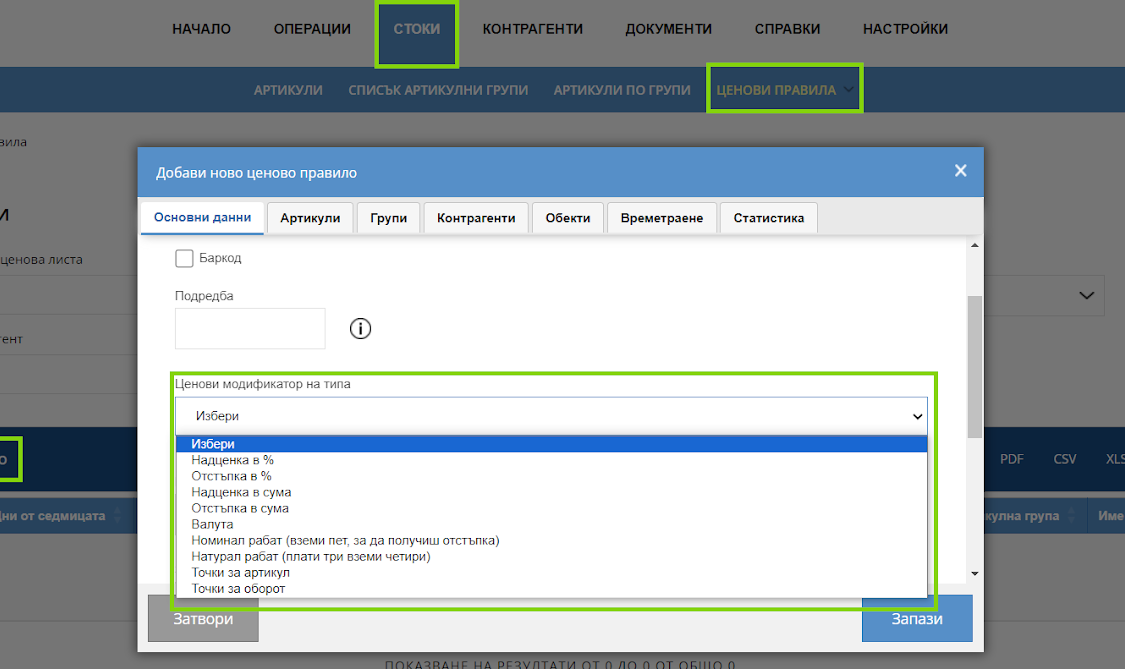The height and width of the screenshot is (669, 1125).
Task: Open the Обекти tab
Action: coord(568,218)
